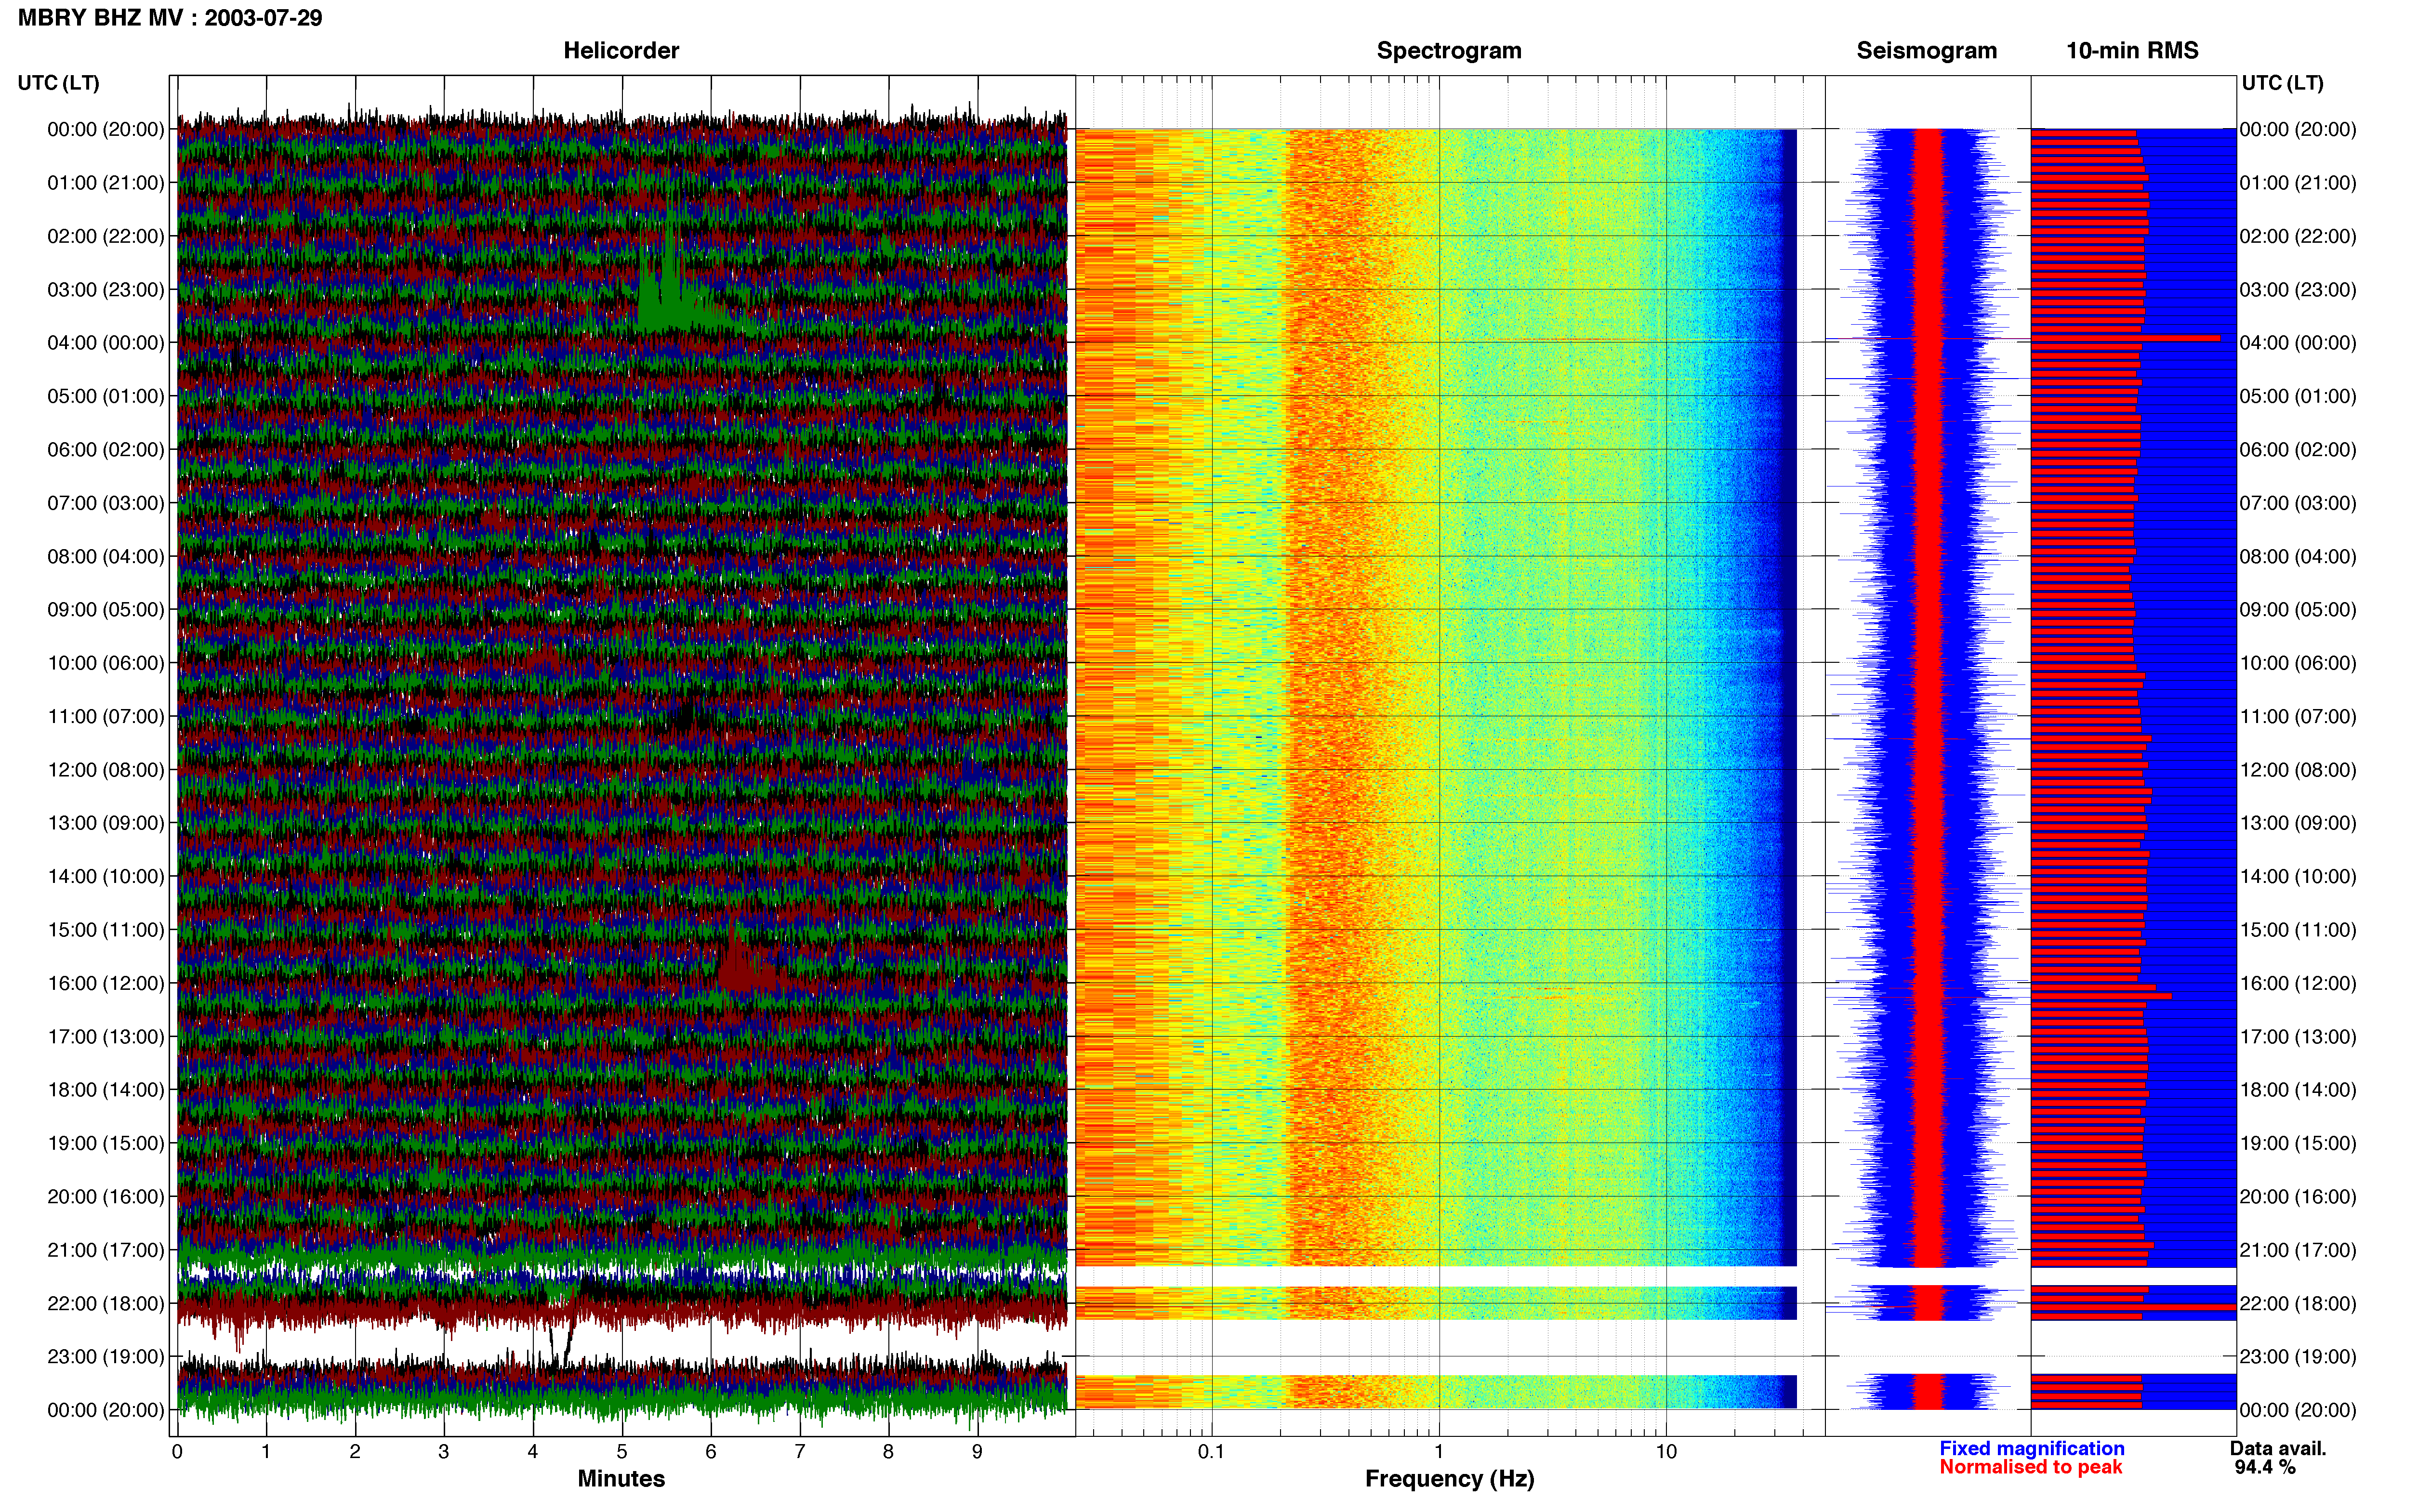The height and width of the screenshot is (1512, 2418).
Task: Click the right '18:00 (14:00)' time label
Action: 2298,1089
